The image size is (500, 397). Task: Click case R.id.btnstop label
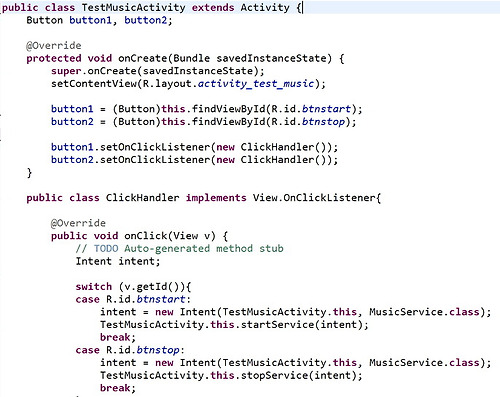click(130, 350)
